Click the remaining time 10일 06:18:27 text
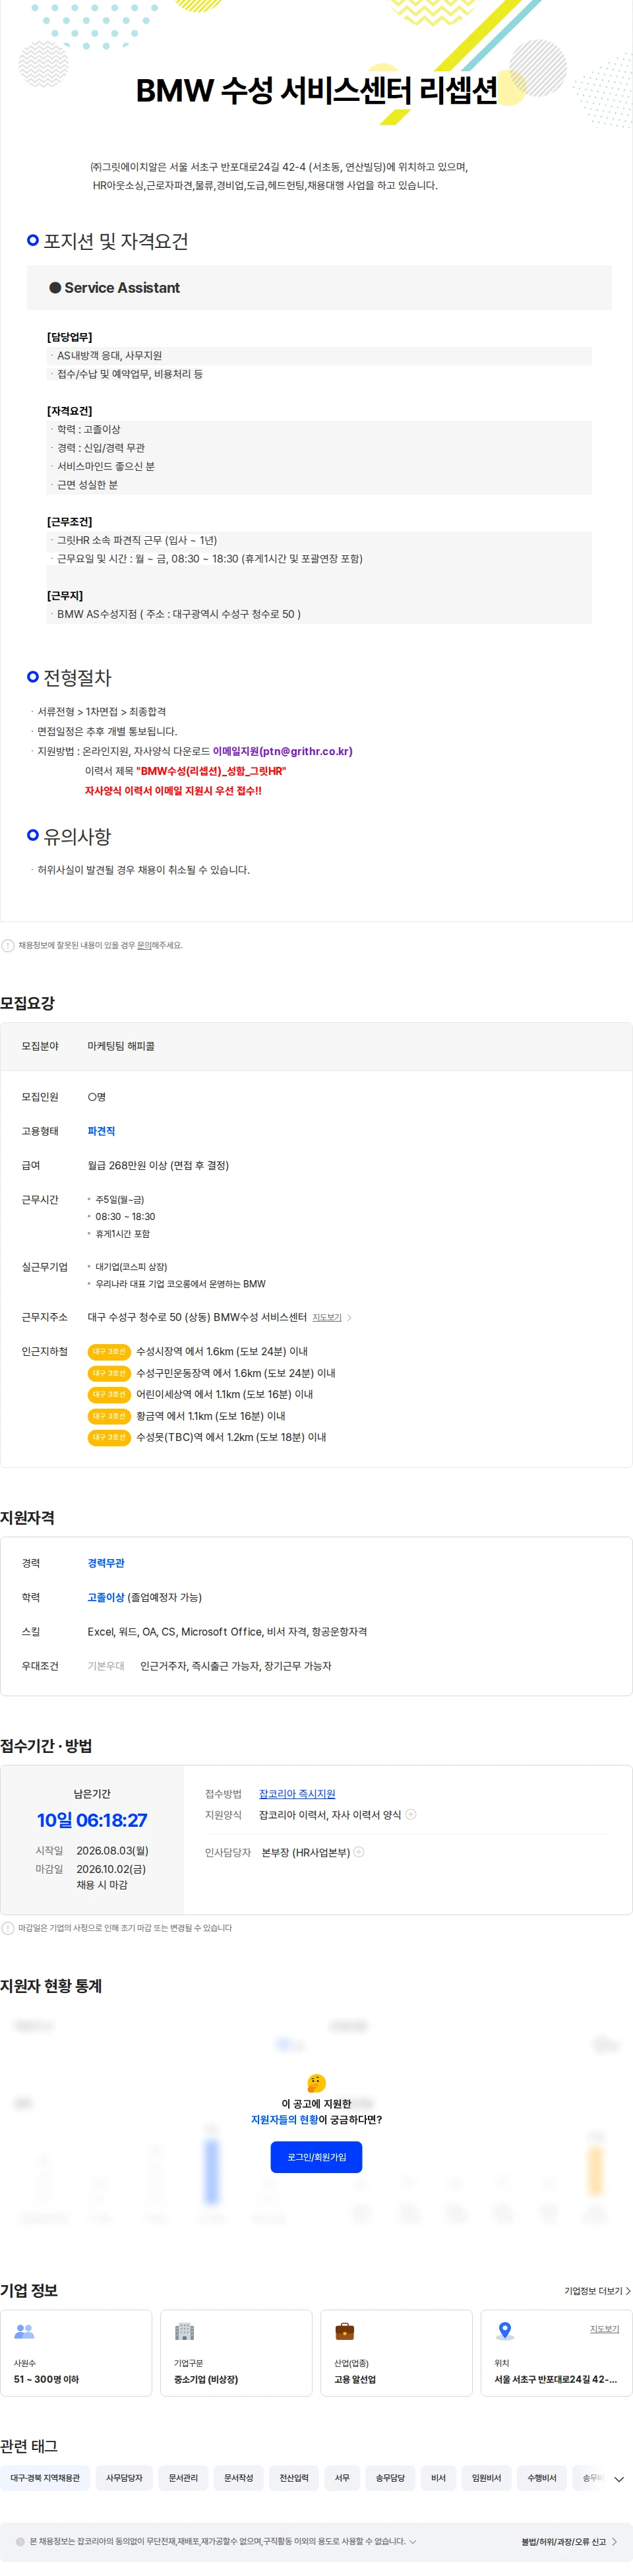This screenshot has width=633, height=2576. click(92, 1820)
